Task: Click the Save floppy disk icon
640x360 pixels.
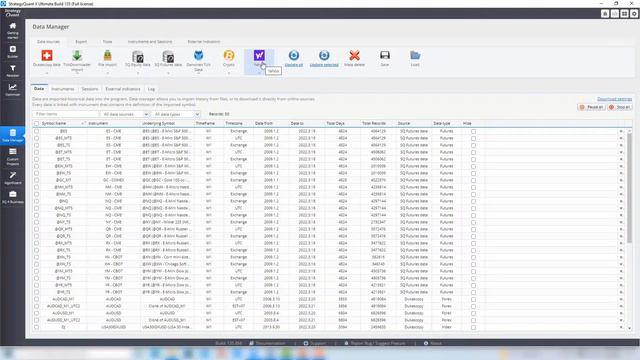Action: pos(384,55)
